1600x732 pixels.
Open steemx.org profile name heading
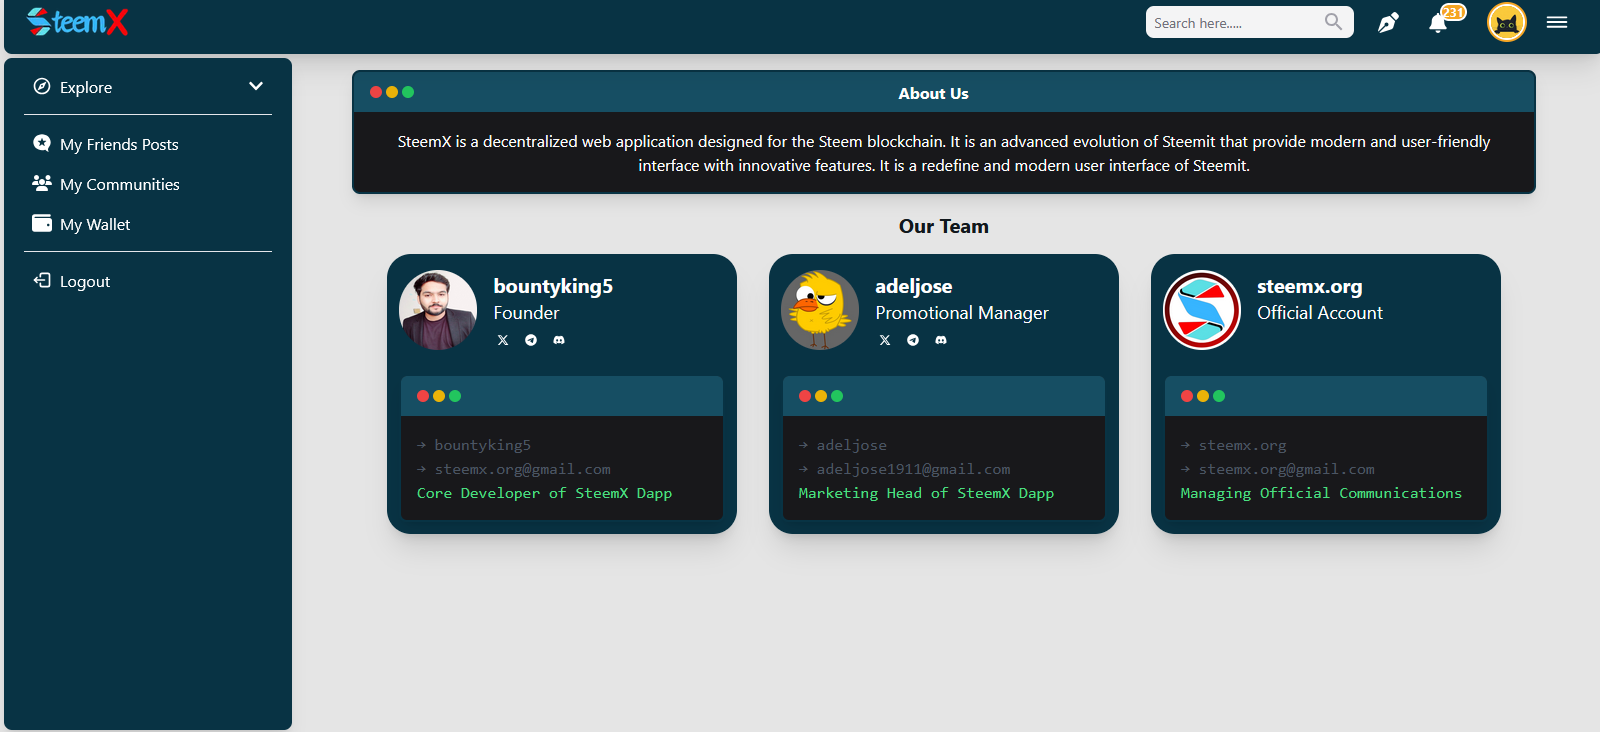coord(1310,286)
